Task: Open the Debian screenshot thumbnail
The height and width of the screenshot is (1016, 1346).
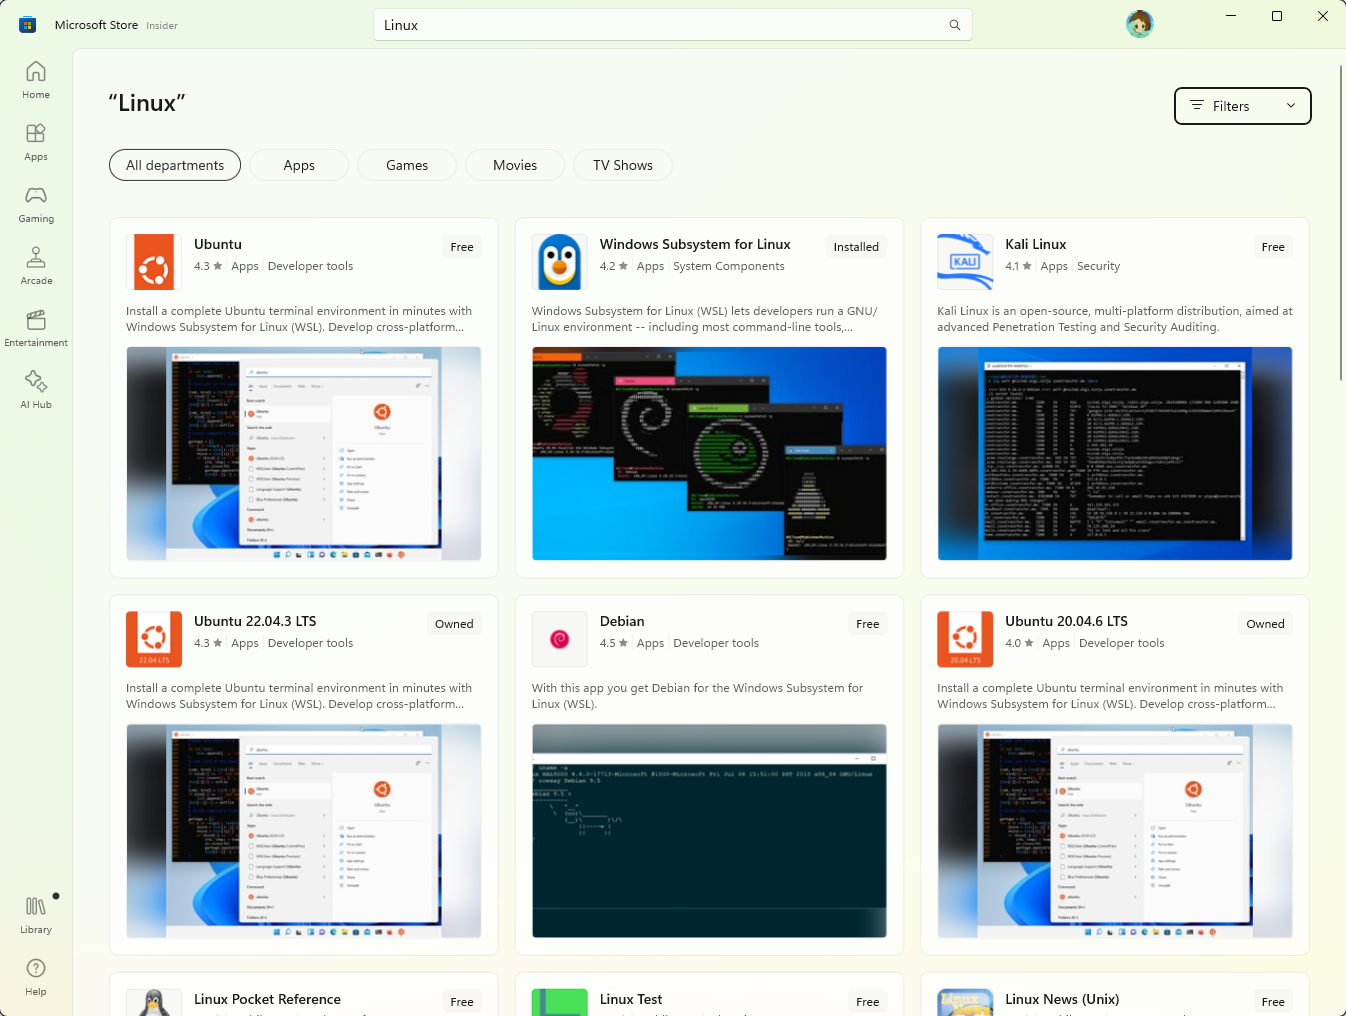Action: (x=709, y=830)
